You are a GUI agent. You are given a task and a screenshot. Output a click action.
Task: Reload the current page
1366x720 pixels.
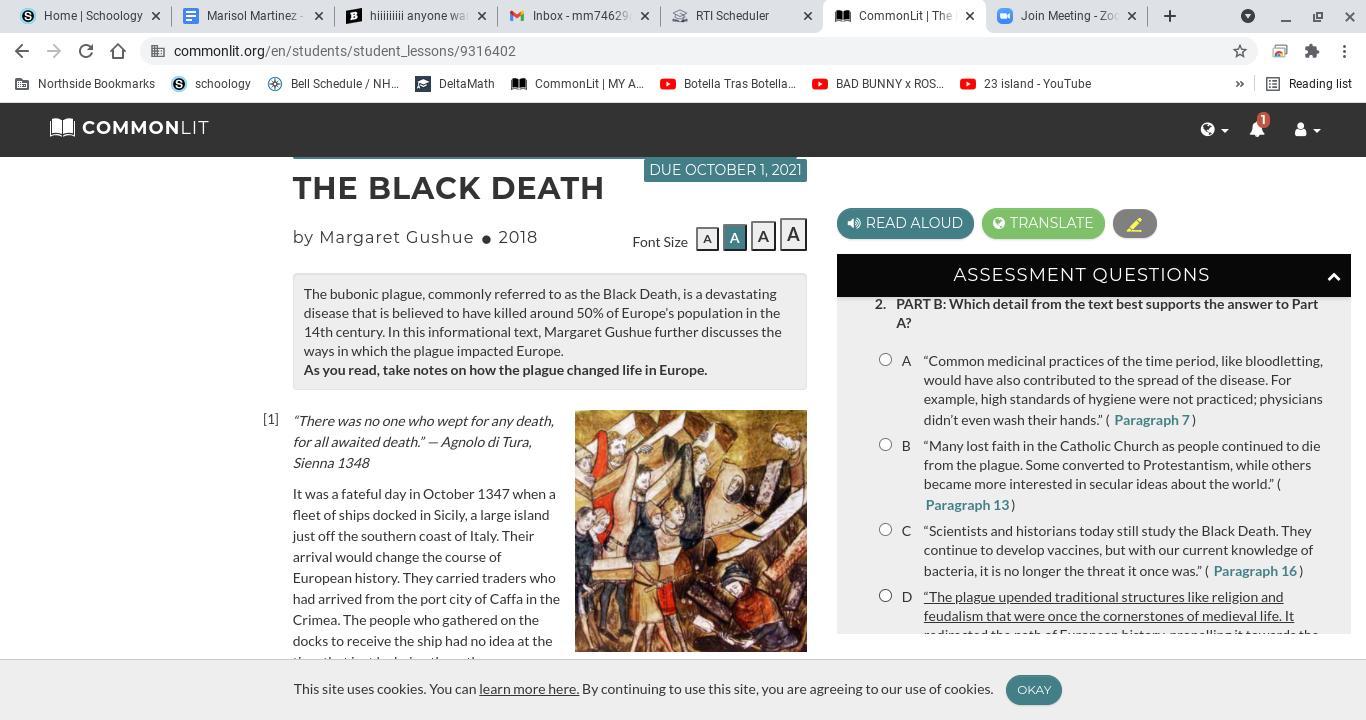click(x=86, y=51)
